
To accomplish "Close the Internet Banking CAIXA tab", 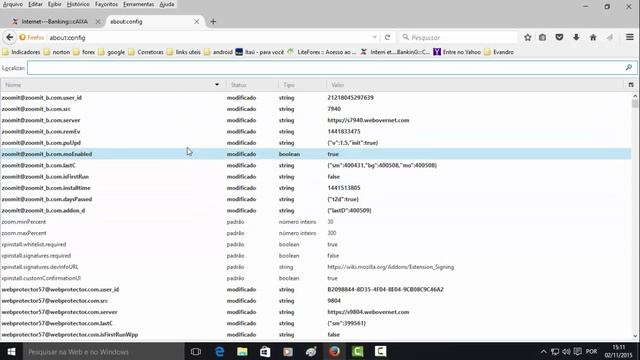I will click(98, 22).
